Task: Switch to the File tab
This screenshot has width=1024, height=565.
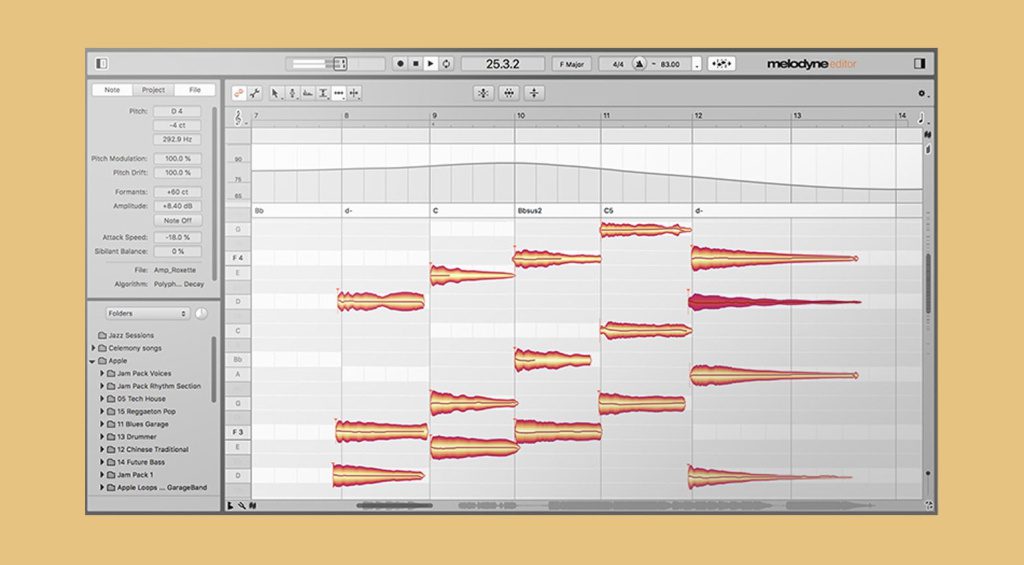Action: (194, 90)
